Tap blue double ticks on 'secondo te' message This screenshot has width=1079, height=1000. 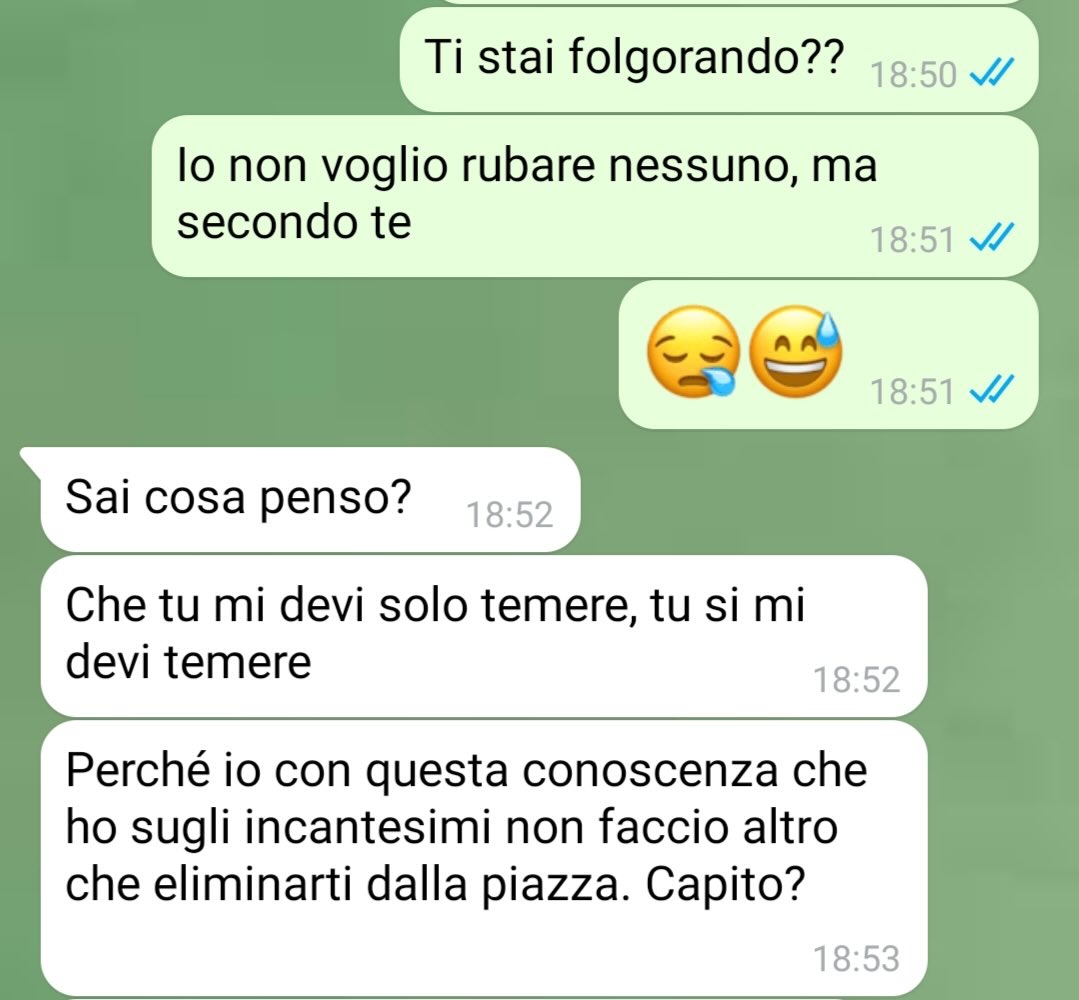(x=992, y=237)
